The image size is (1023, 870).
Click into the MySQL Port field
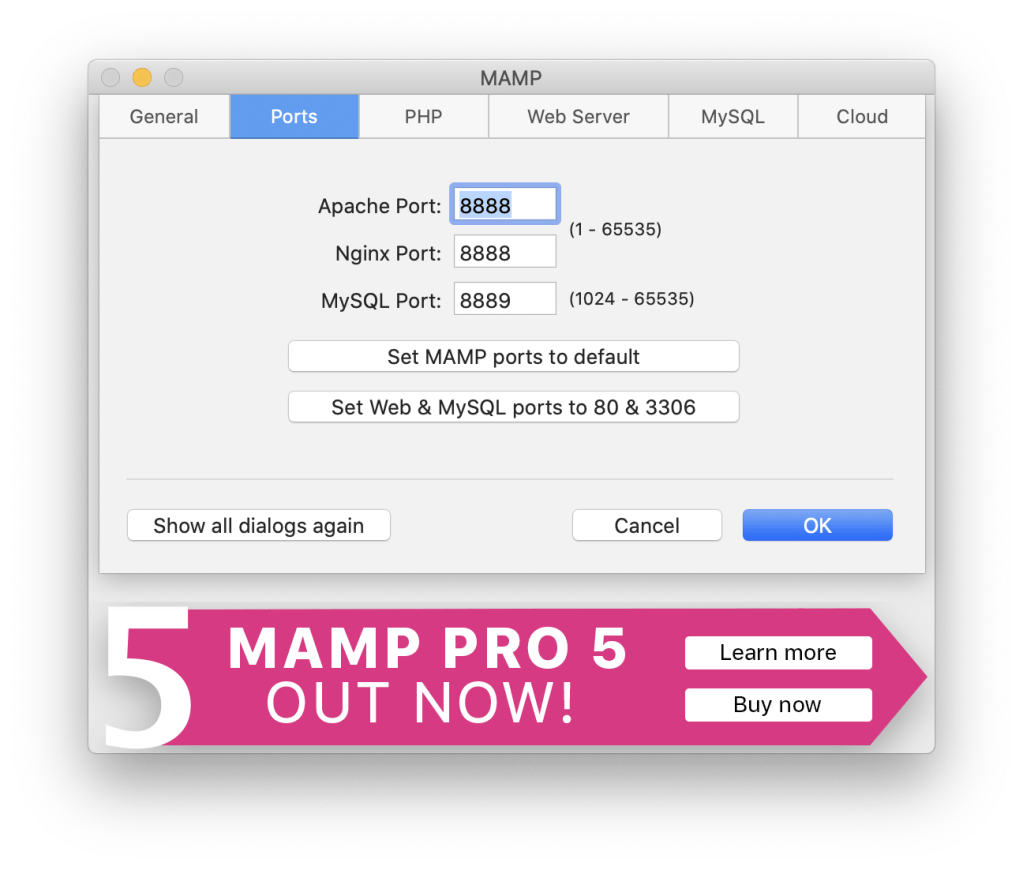coord(505,299)
